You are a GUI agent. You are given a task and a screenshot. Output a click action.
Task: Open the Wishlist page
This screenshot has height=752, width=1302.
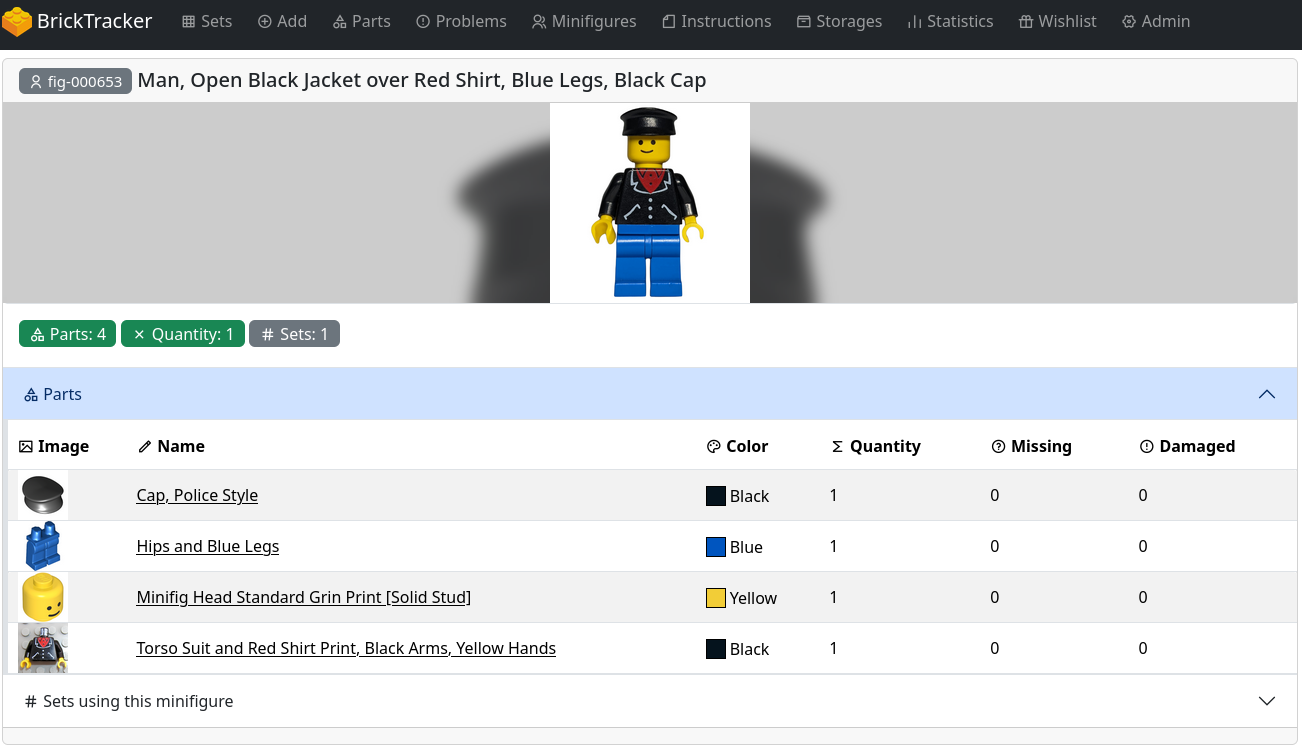(1057, 21)
